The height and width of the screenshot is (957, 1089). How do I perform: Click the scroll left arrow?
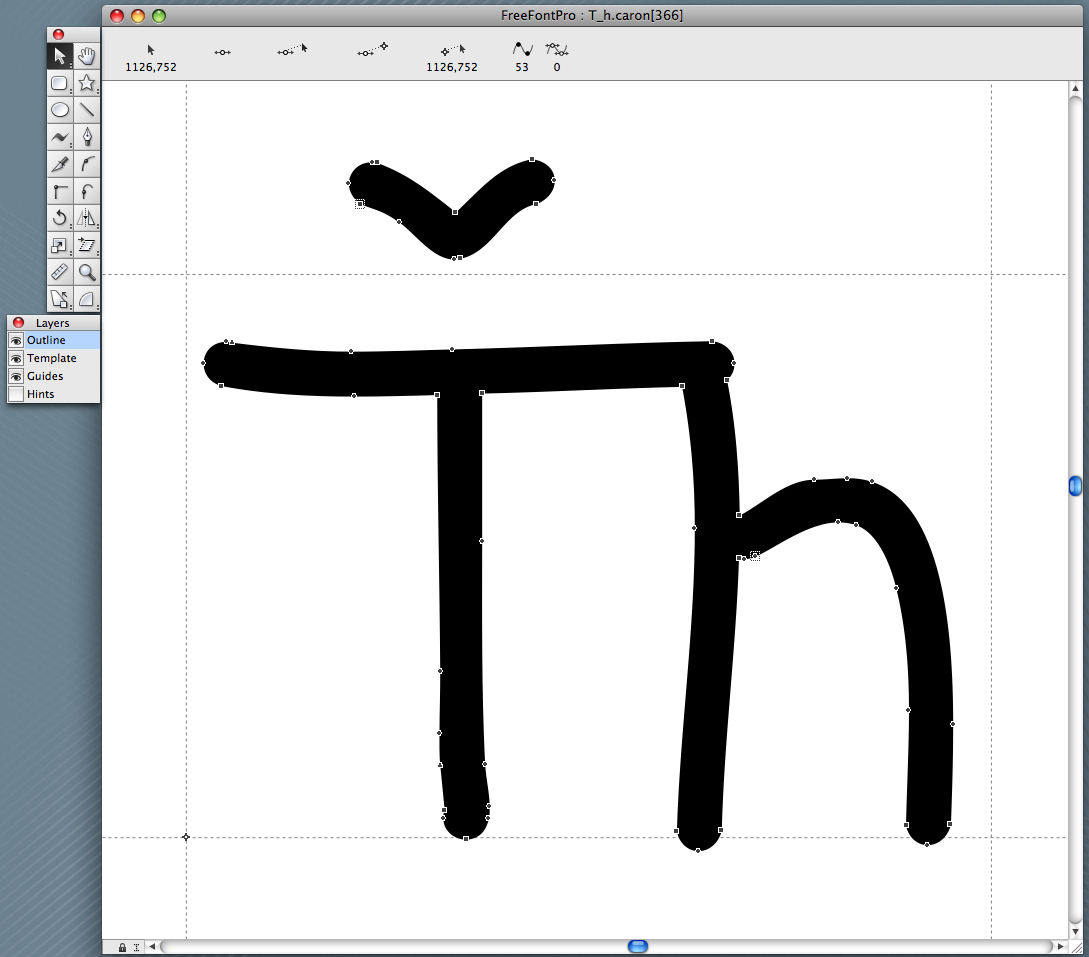[152, 947]
